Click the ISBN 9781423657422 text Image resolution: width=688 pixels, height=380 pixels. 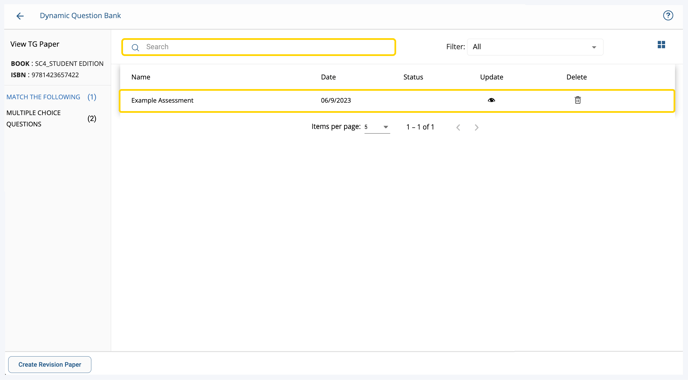(x=45, y=75)
